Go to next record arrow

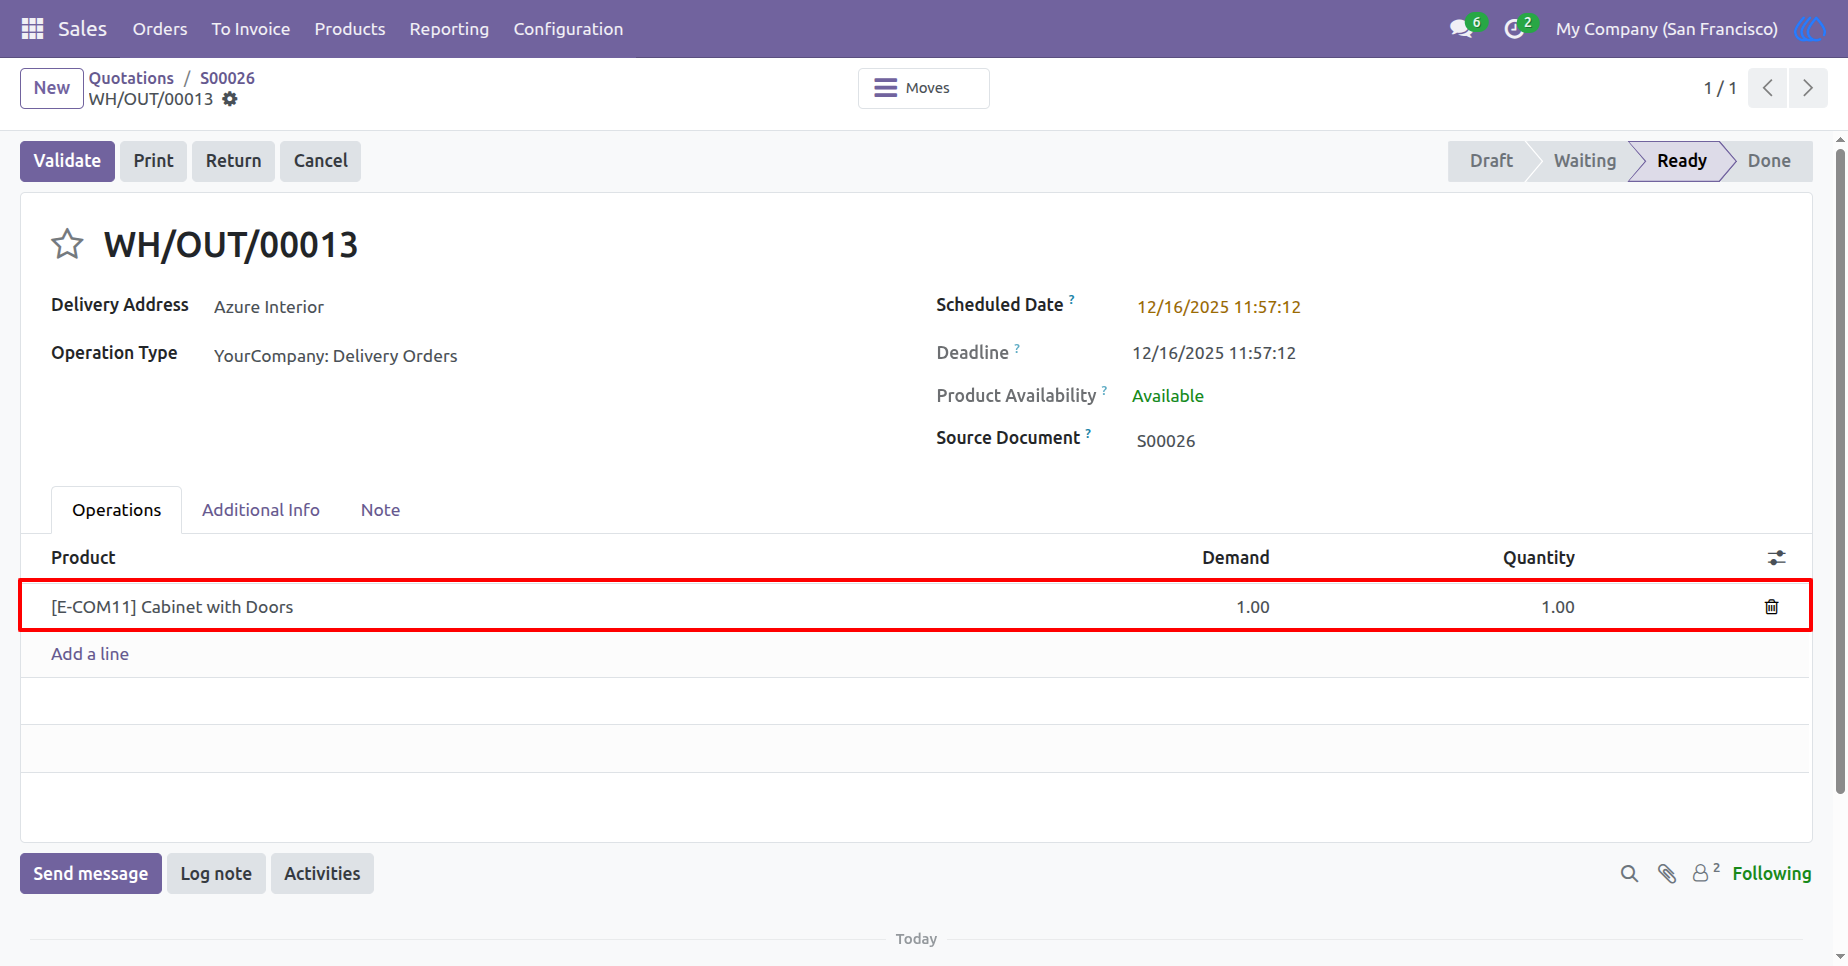[x=1808, y=88]
